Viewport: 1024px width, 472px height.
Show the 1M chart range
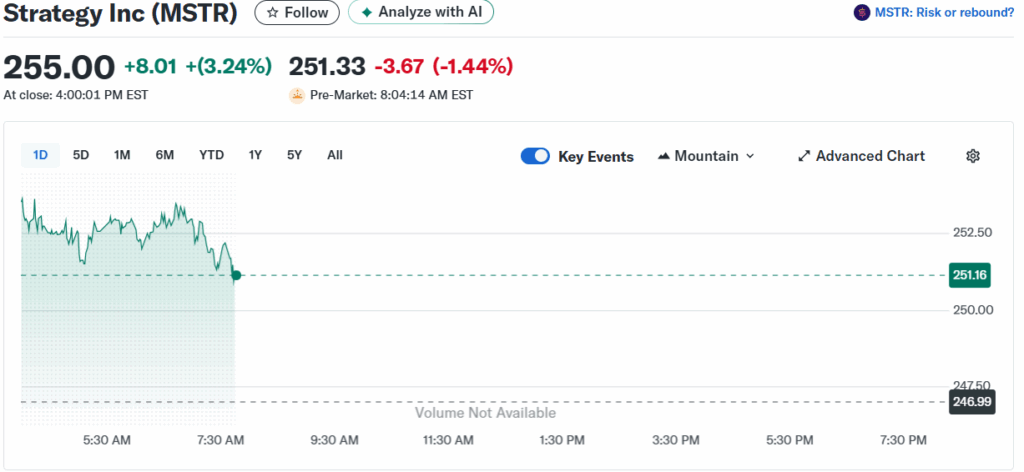pyautogui.click(x=122, y=155)
